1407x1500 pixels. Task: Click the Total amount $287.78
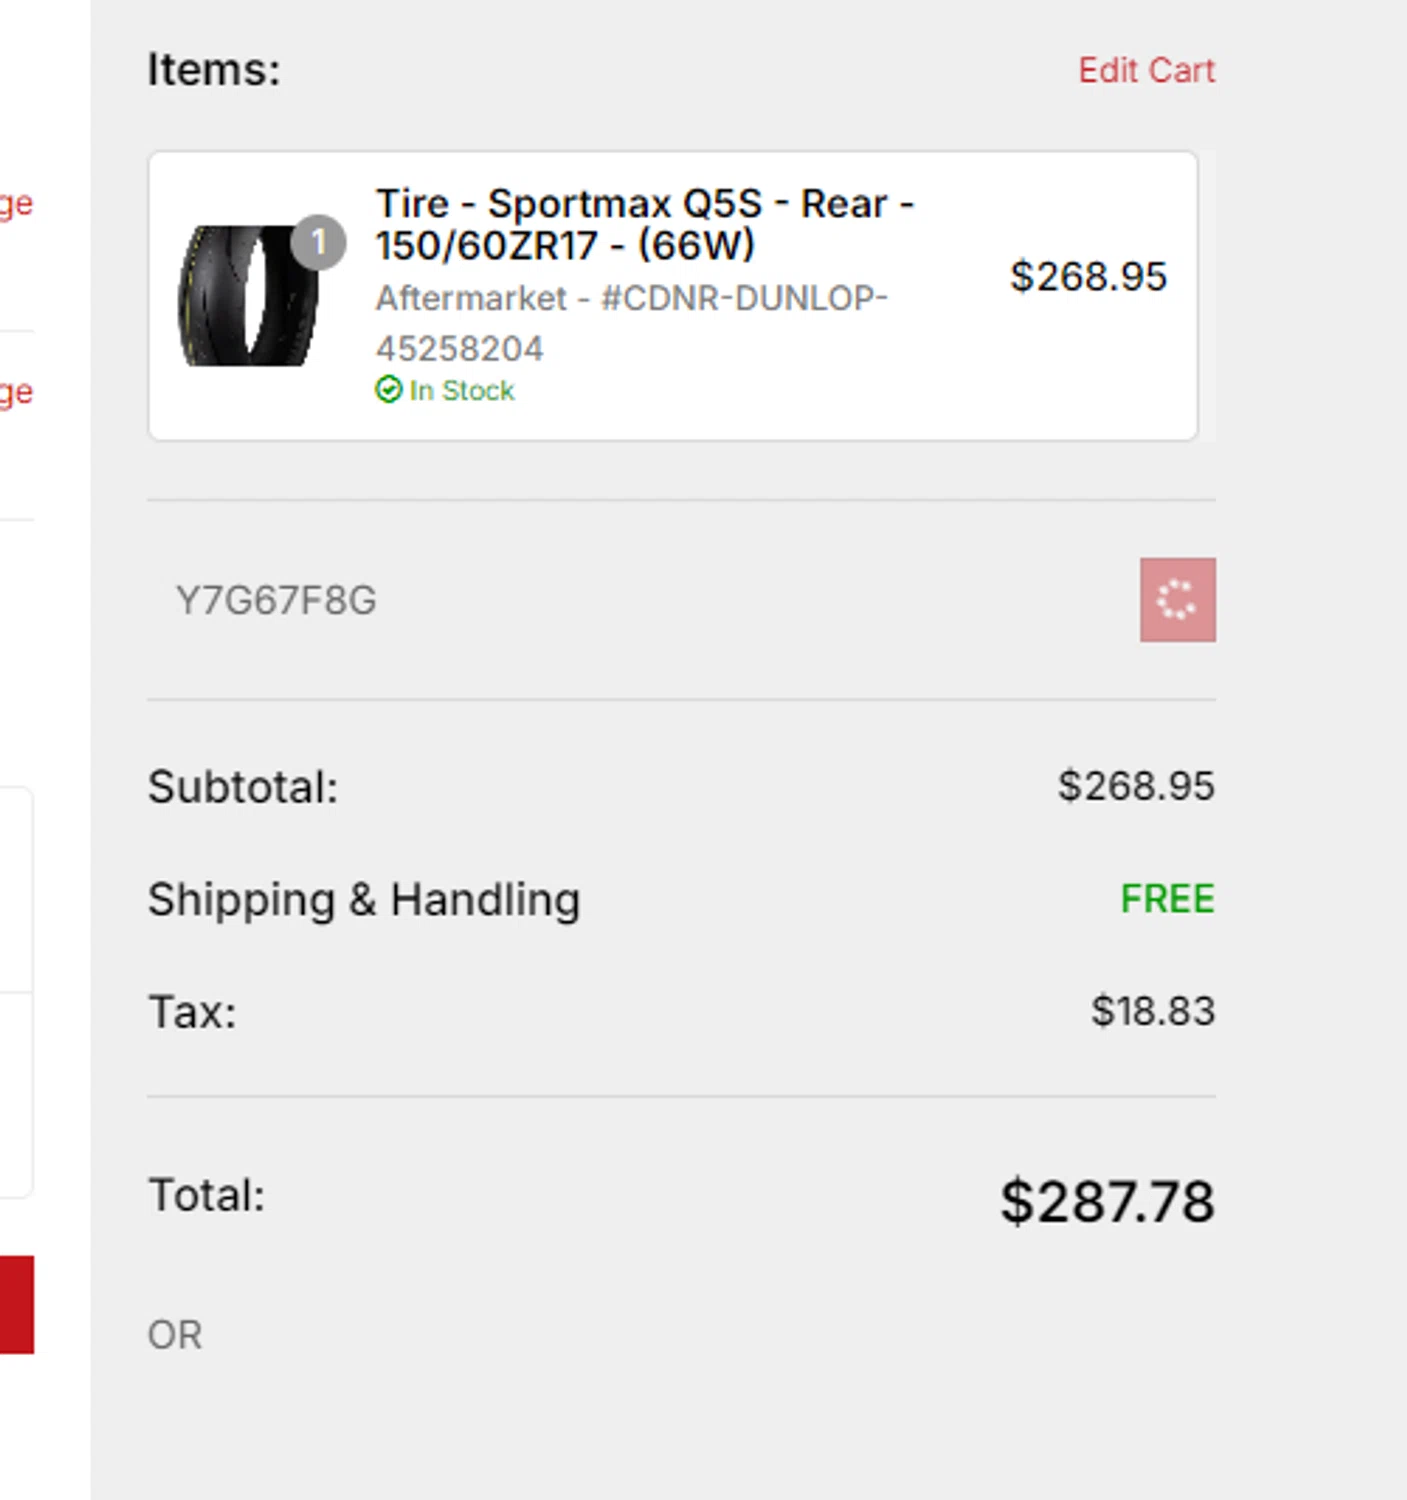click(x=1107, y=1201)
